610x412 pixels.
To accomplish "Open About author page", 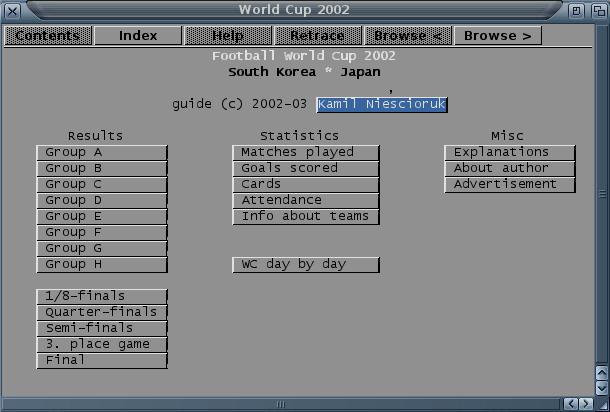I will 510,168.
